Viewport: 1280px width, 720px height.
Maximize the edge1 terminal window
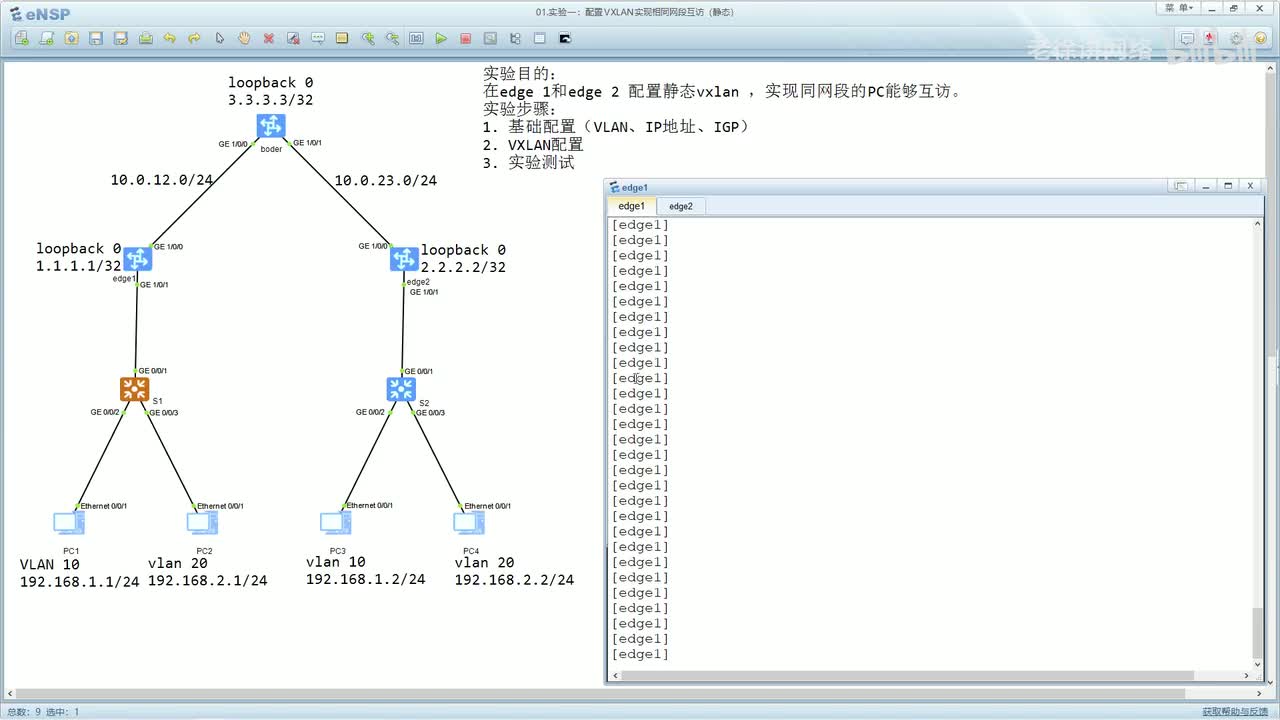tap(1228, 186)
